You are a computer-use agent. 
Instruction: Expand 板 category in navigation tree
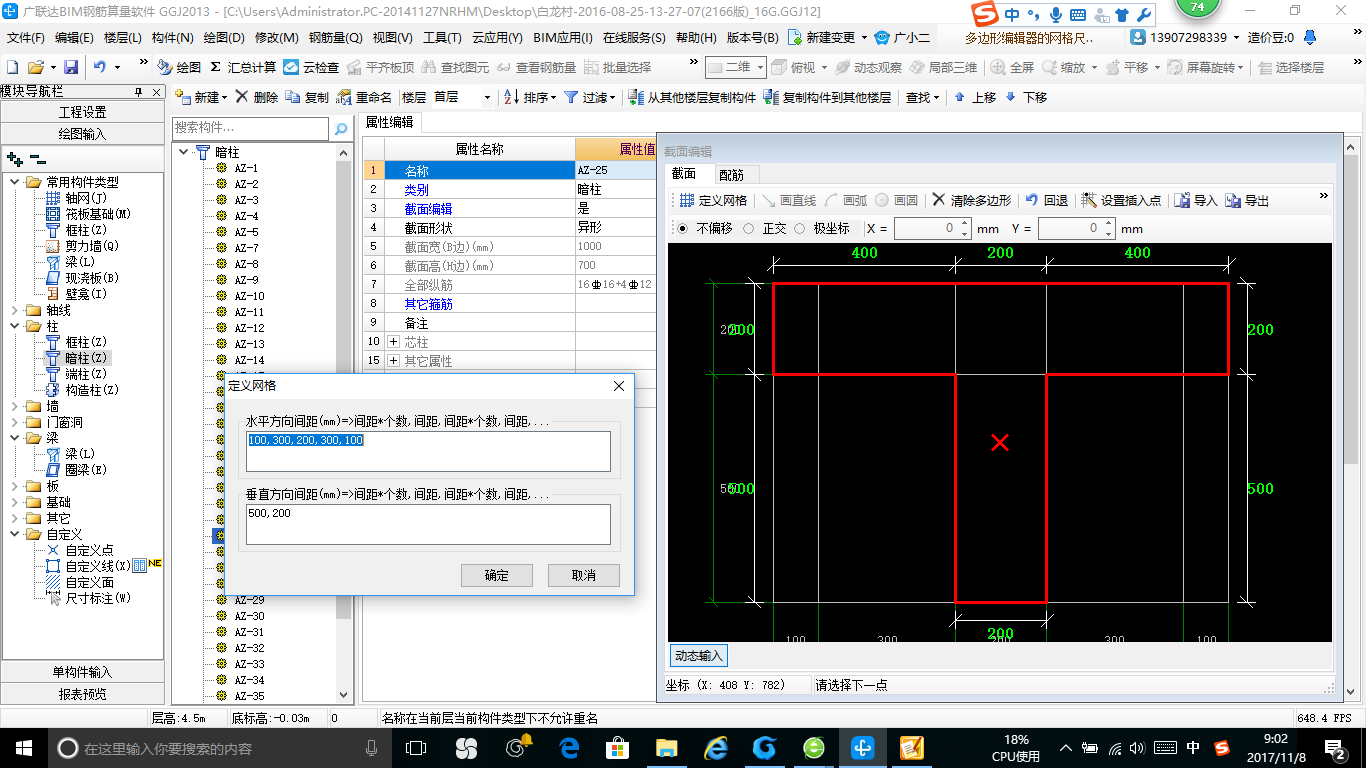14,486
